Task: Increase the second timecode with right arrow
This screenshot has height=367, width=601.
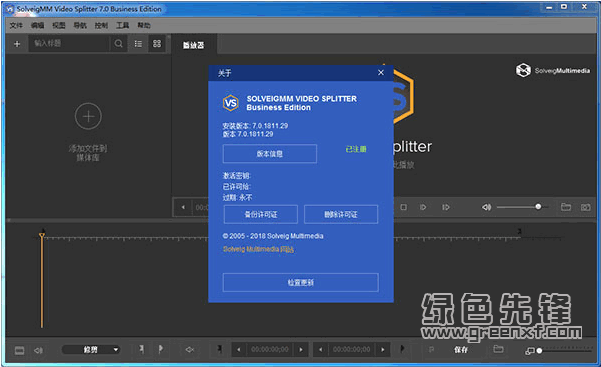Action: tap(383, 349)
